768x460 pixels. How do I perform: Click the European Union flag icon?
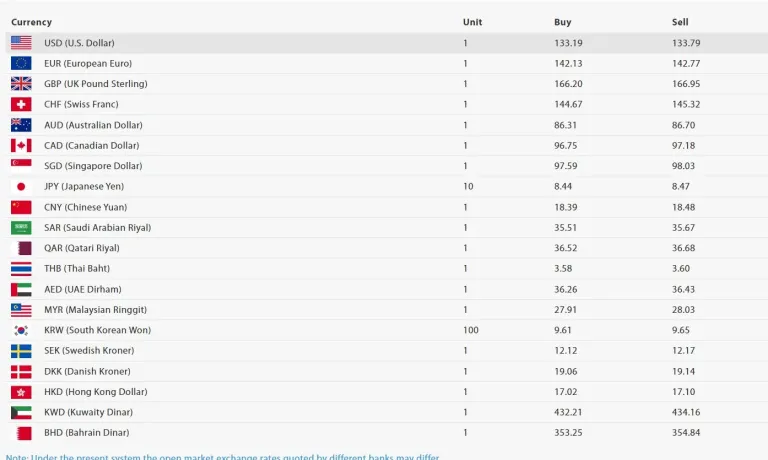click(x=21, y=63)
